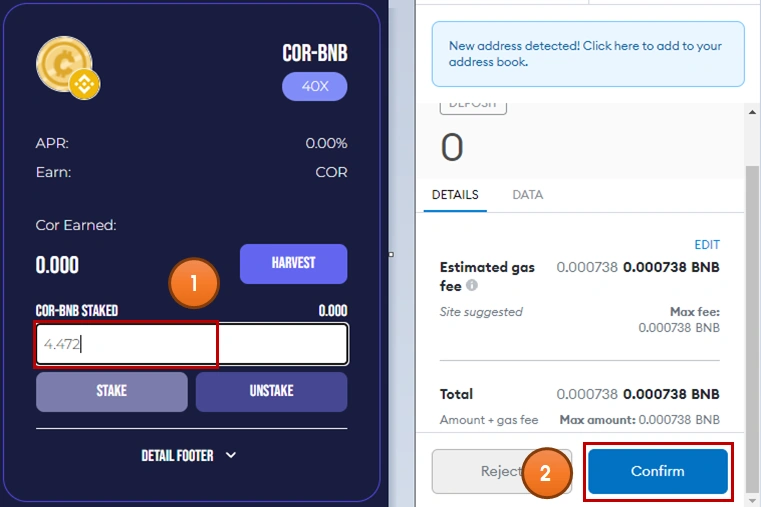Click the Site suggested text
This screenshot has width=761, height=507.
(x=481, y=312)
